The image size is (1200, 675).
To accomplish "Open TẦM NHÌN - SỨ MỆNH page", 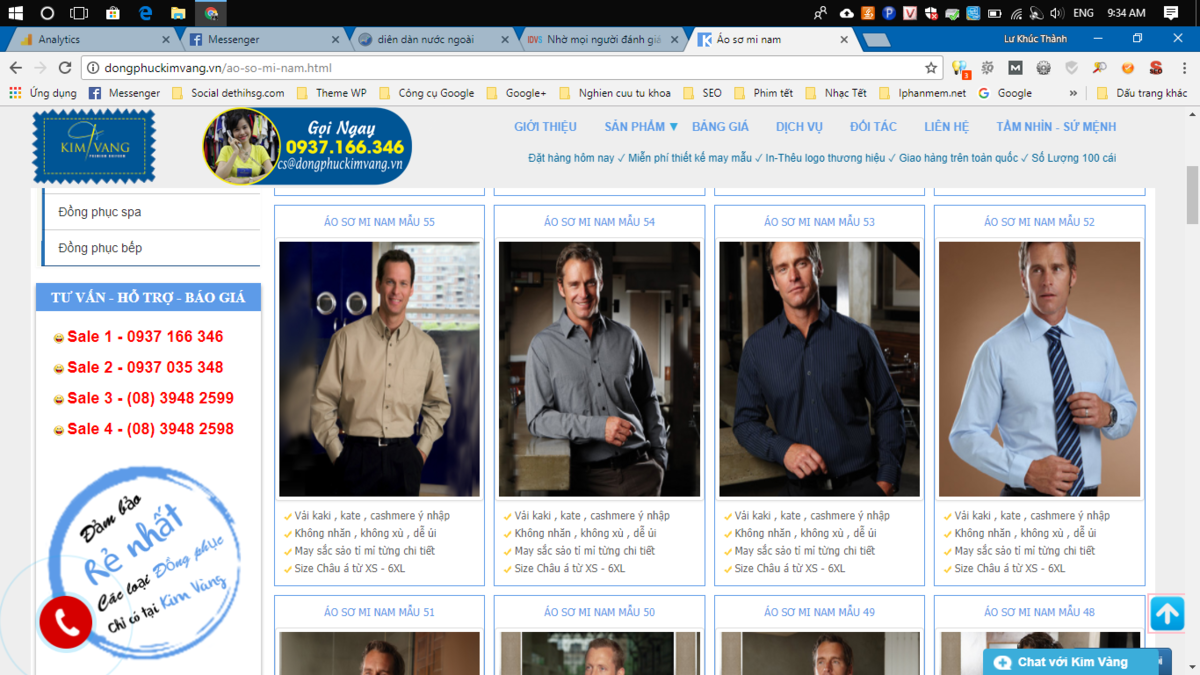I will 1056,127.
